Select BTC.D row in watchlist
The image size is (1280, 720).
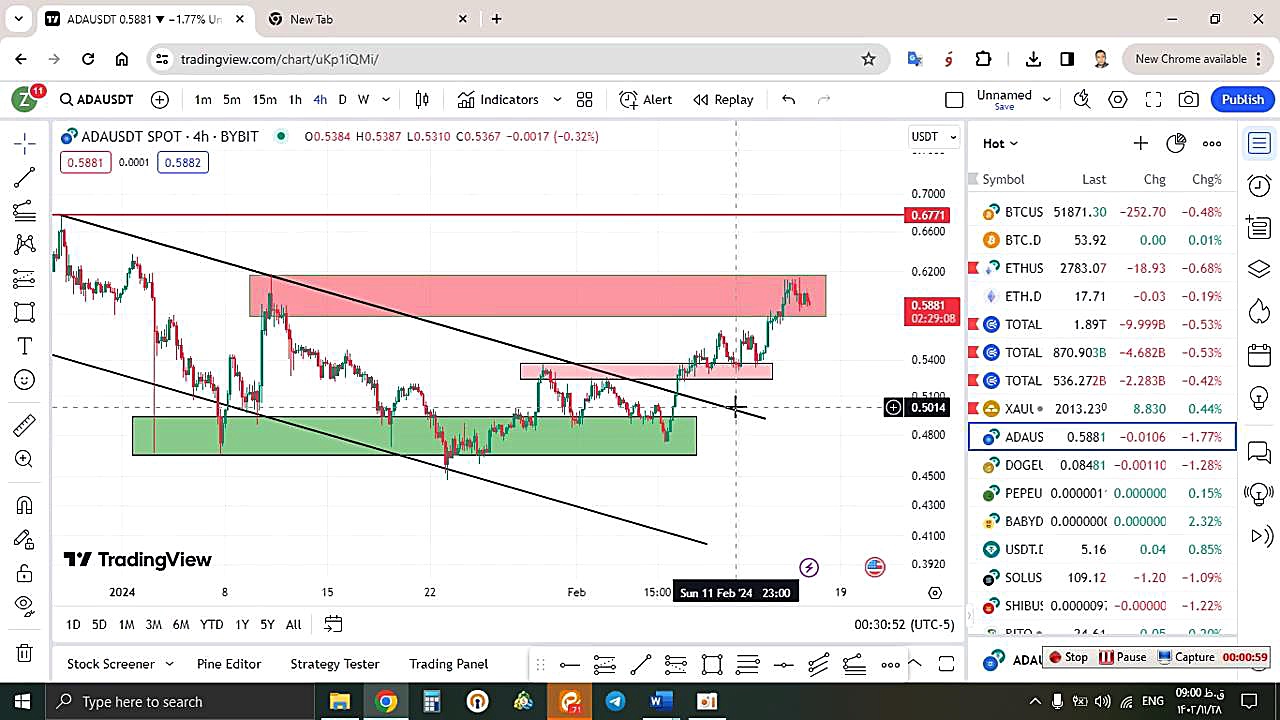1102,240
